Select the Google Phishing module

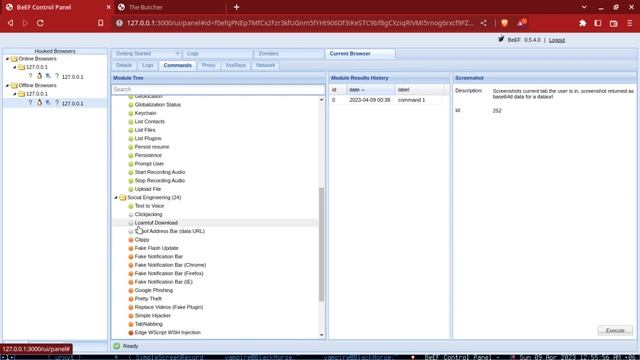point(153,290)
